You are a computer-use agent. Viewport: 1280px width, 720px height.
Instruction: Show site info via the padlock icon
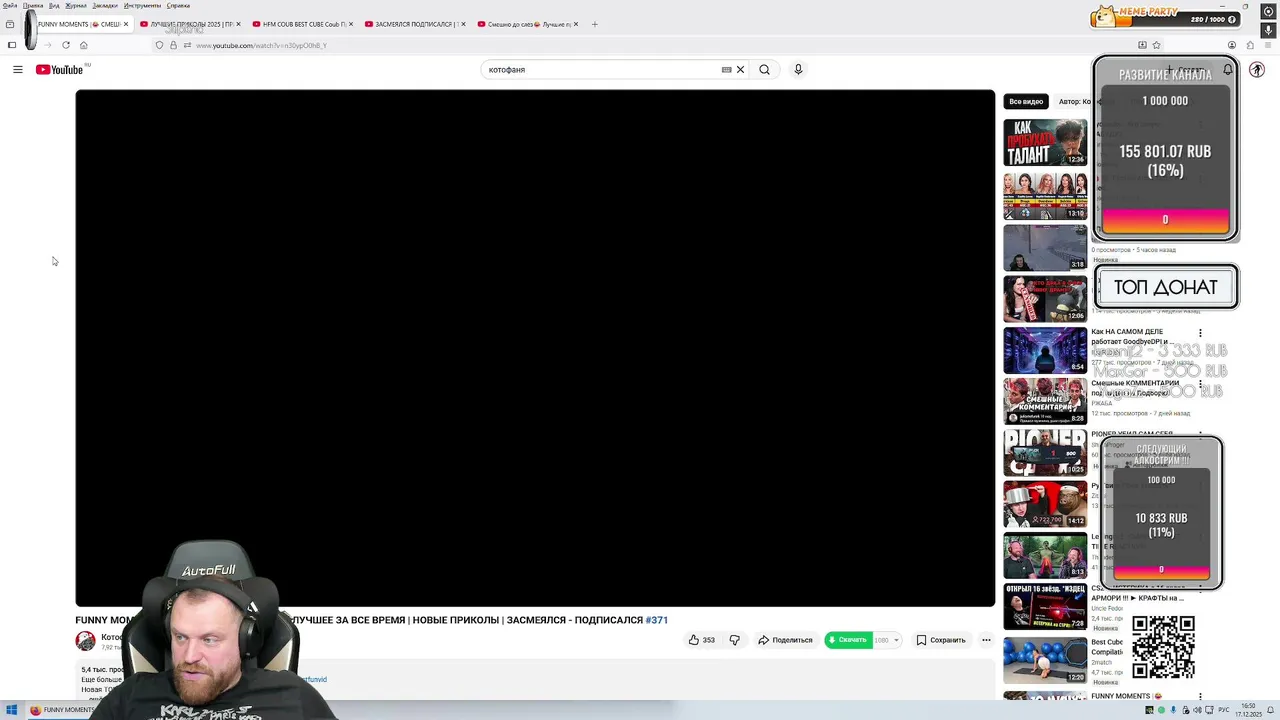(173, 45)
